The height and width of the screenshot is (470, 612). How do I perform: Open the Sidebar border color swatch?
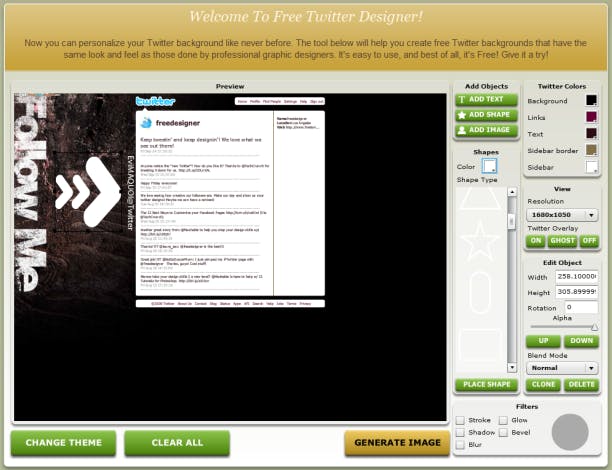pyautogui.click(x=591, y=150)
